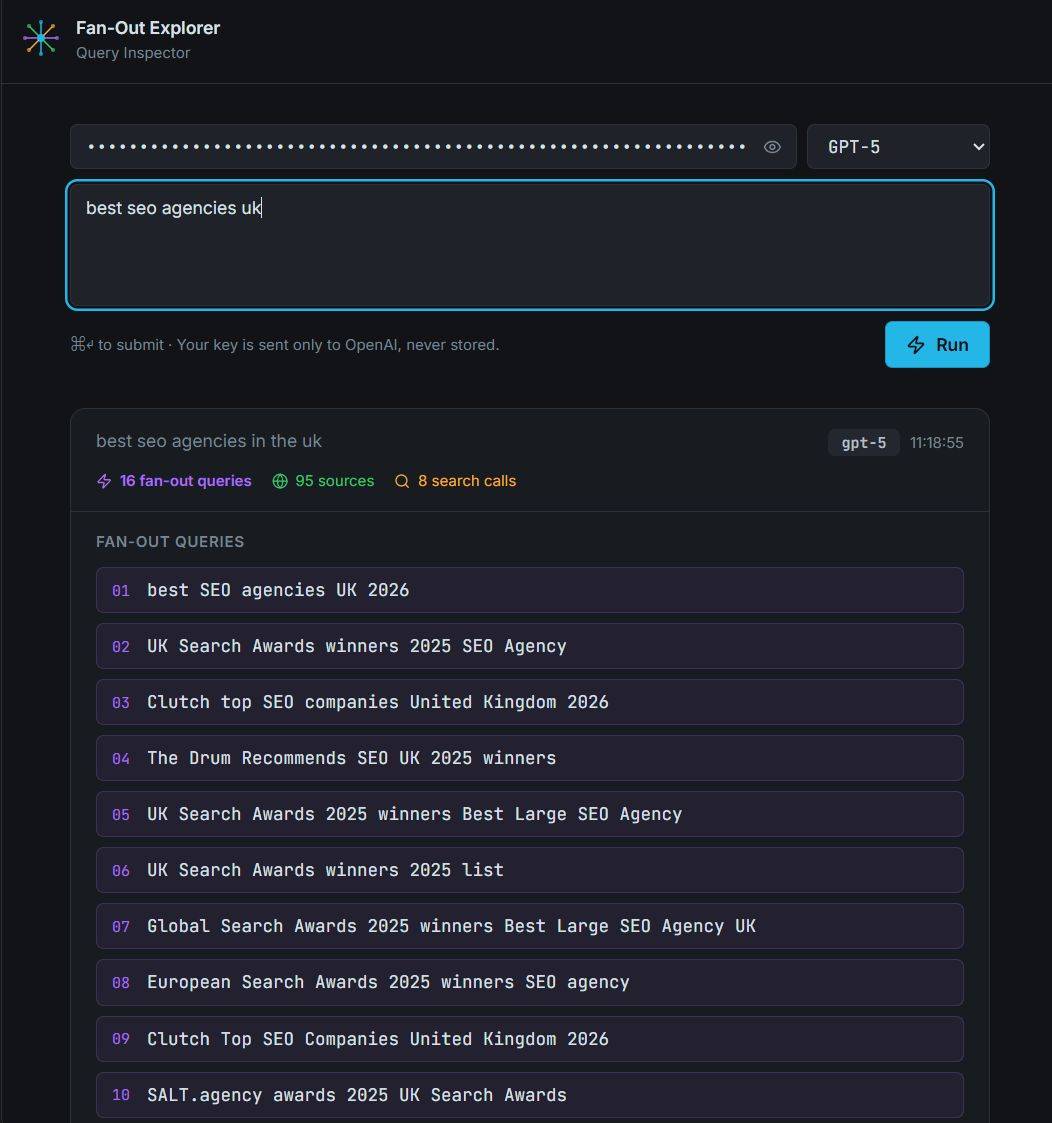Select query 04 The Drum Recommends row
Screen dimensions: 1052x1123
coord(529,758)
